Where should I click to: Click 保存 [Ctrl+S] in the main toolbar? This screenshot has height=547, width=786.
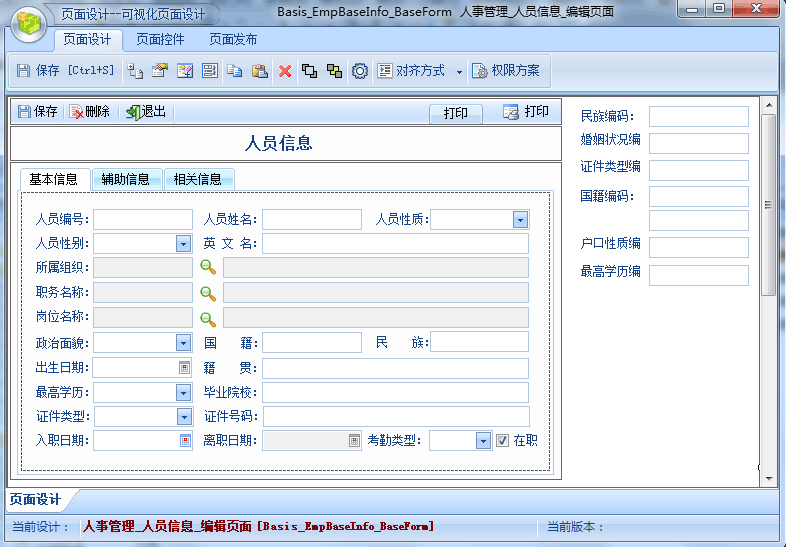pyautogui.click(x=66, y=71)
